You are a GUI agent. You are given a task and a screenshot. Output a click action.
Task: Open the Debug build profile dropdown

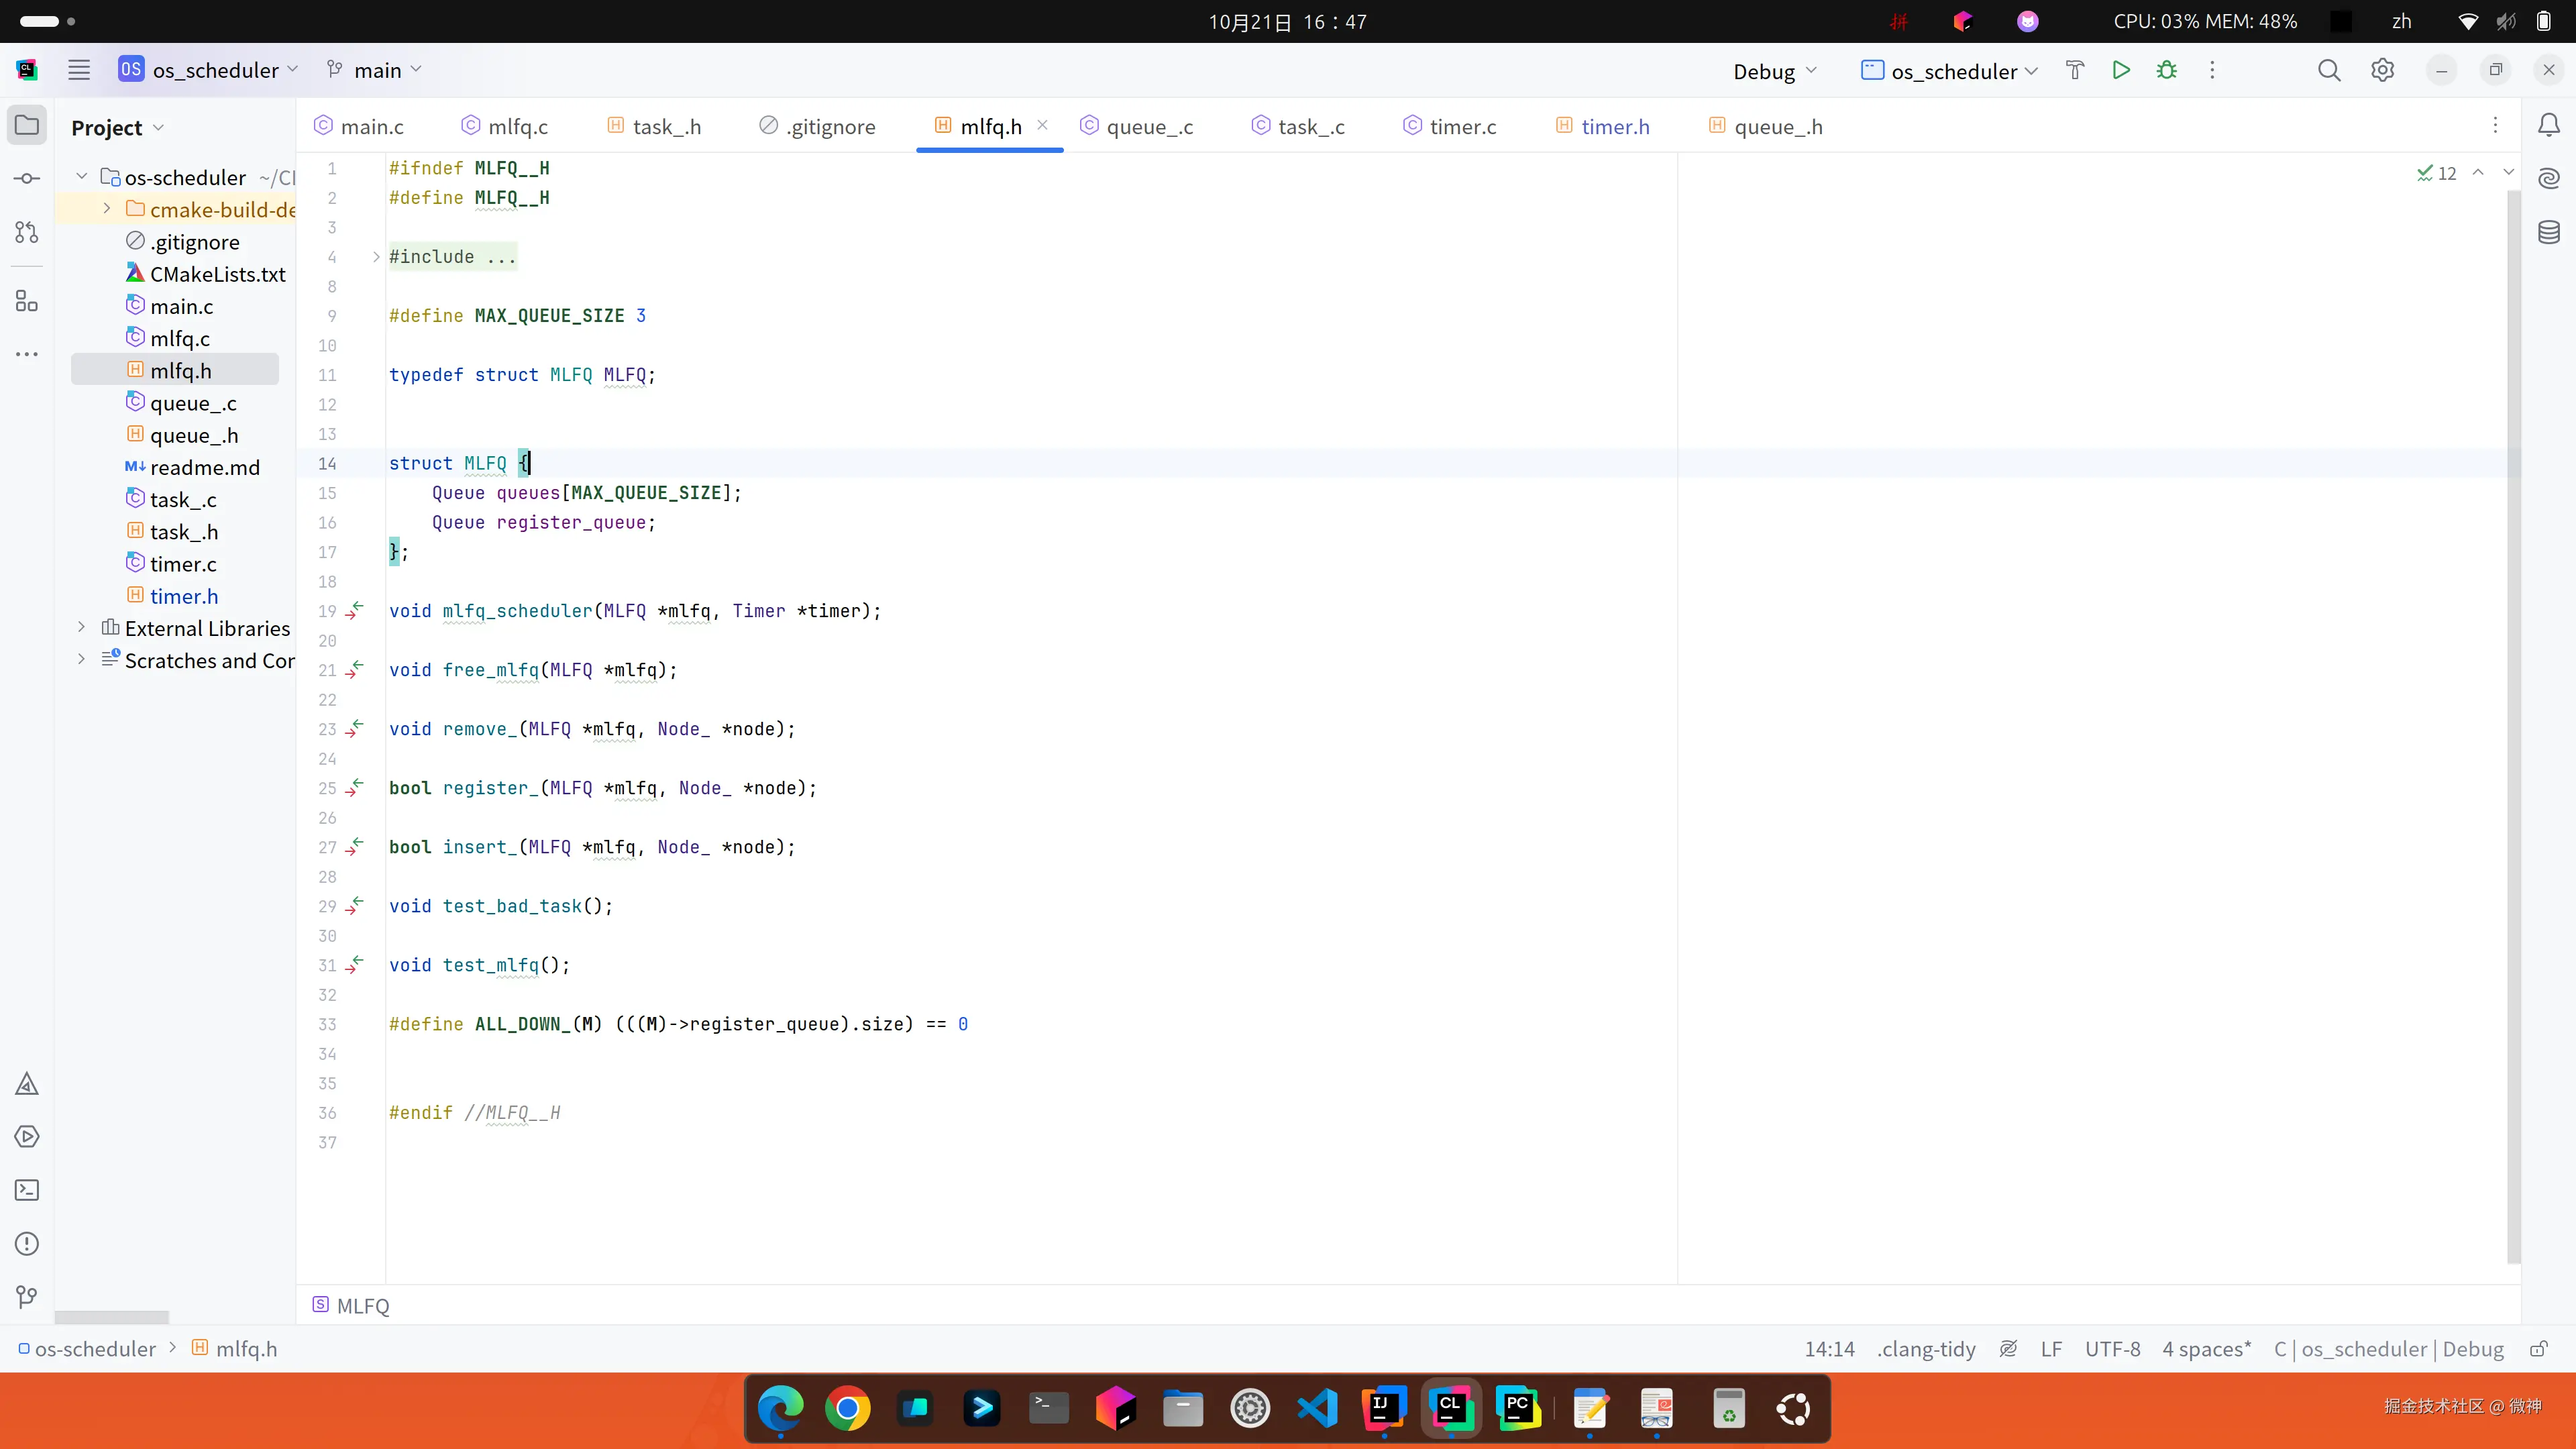[1774, 71]
